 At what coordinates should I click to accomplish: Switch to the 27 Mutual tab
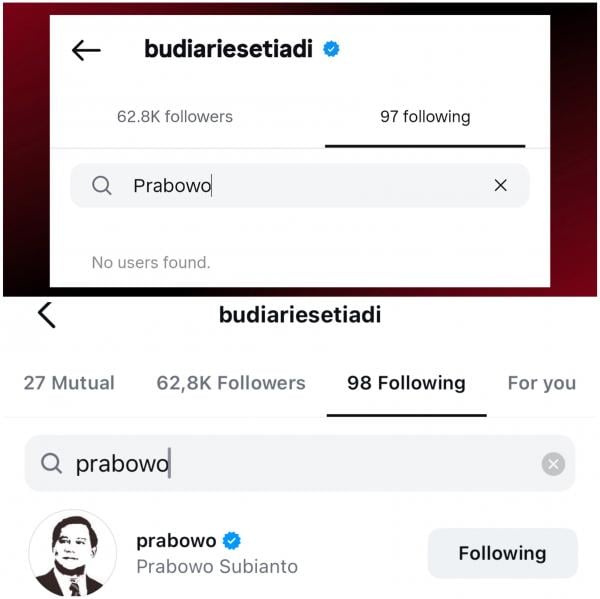pyautogui.click(x=69, y=383)
